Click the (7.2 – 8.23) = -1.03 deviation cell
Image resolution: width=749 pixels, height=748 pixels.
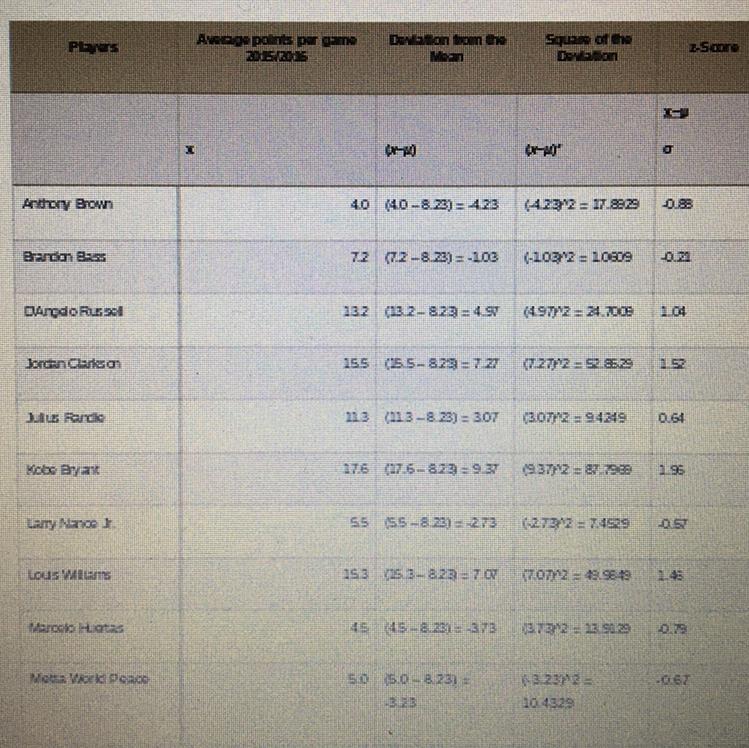(x=441, y=257)
